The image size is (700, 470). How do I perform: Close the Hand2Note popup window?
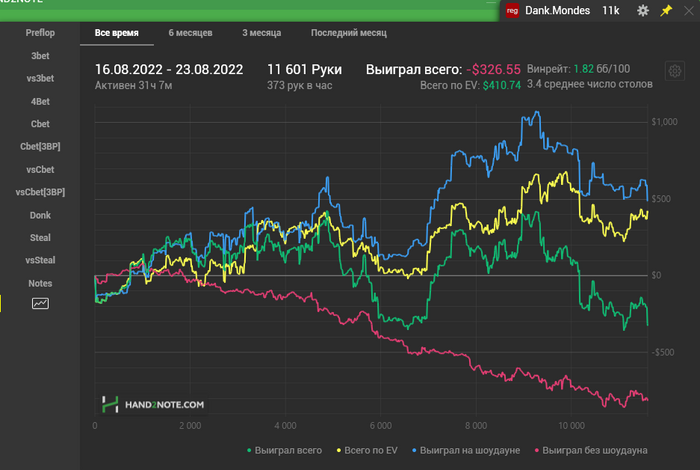click(x=689, y=10)
